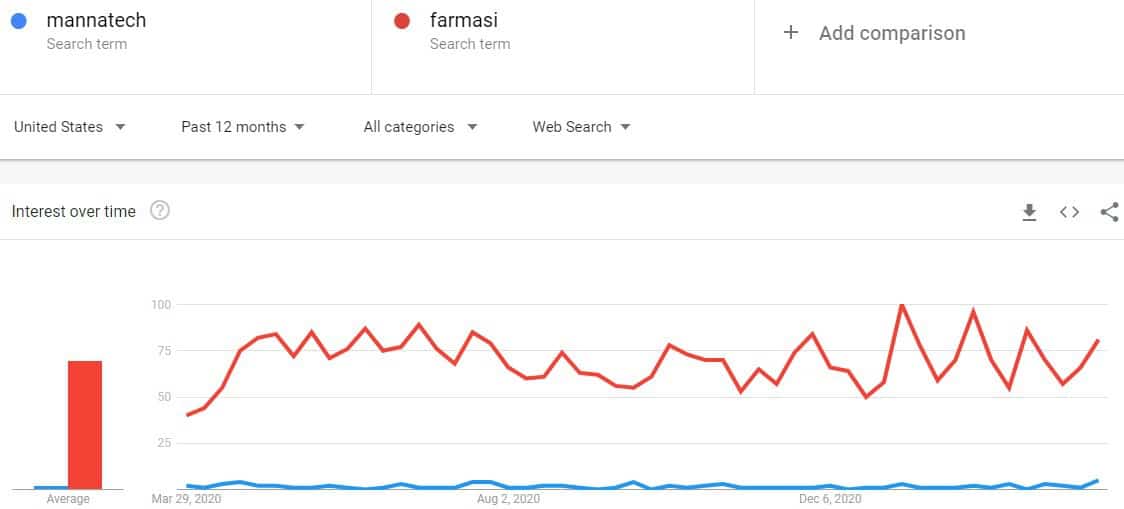
Task: Open the embed code icon
Action: 1070,212
